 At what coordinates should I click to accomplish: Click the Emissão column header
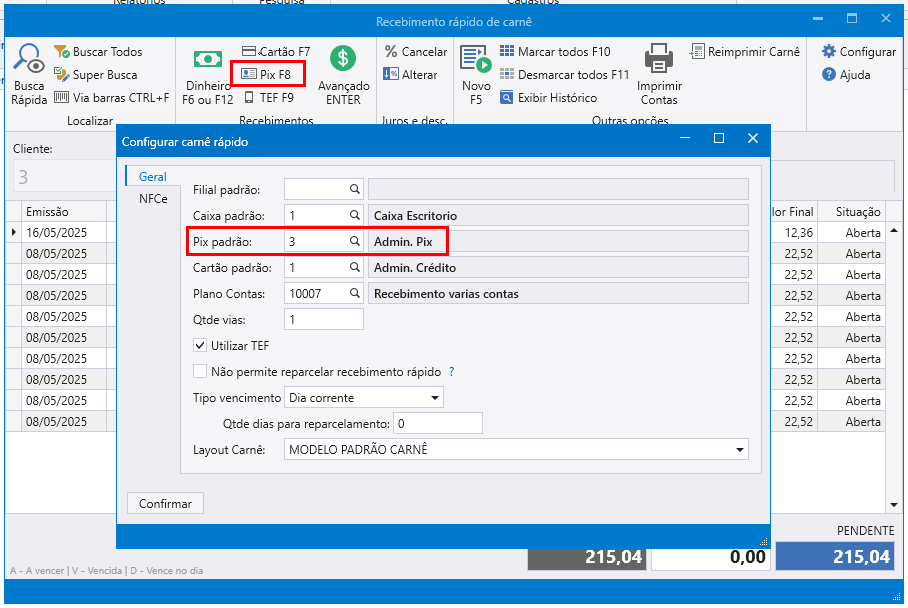pyautogui.click(x=64, y=212)
